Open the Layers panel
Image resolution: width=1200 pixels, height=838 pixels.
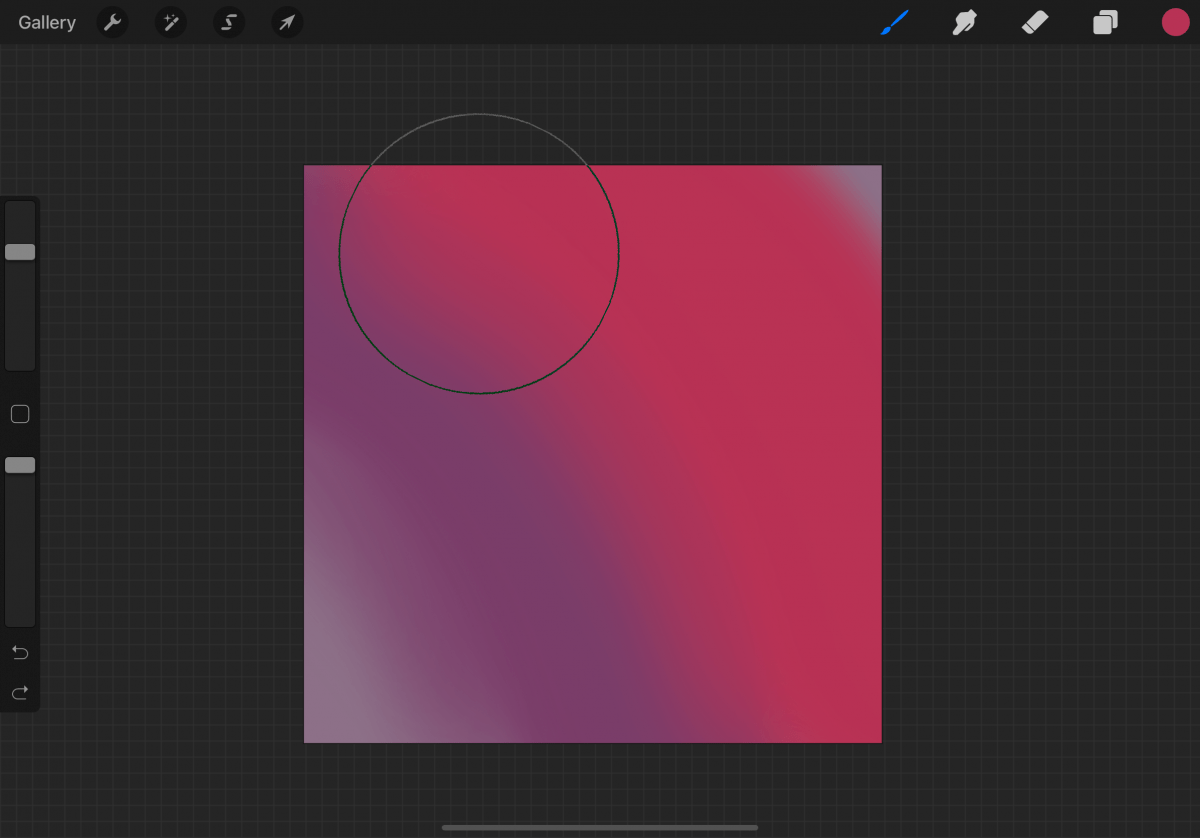click(x=1104, y=22)
